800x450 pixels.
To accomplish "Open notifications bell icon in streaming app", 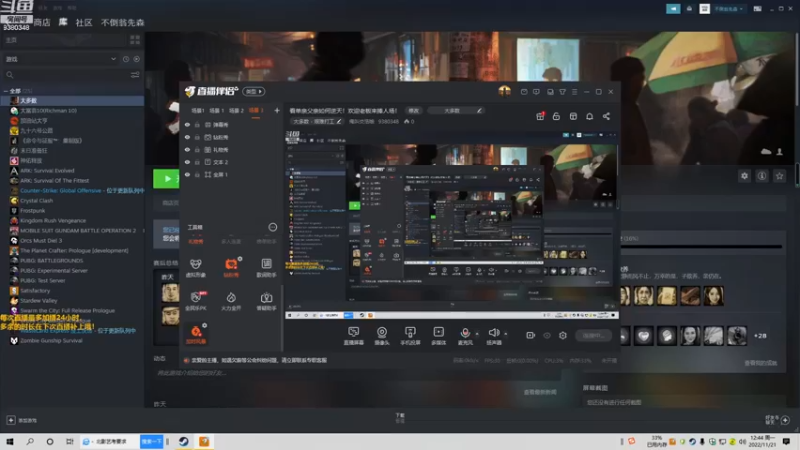I will (x=589, y=116).
